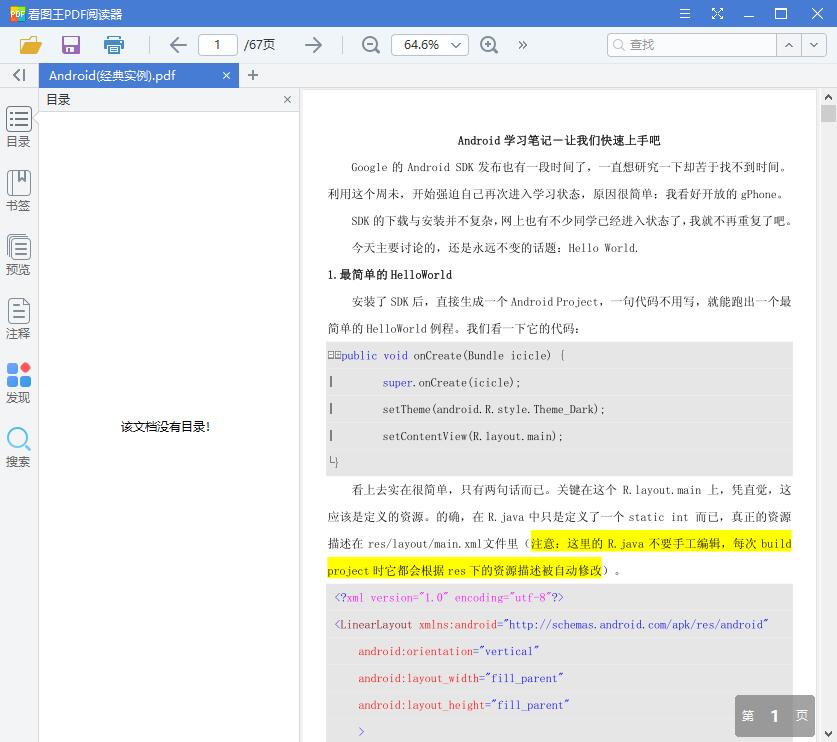Screen dimensions: 837x742
Task: Zoom in using the magnifier plus icon
Action: 489,45
